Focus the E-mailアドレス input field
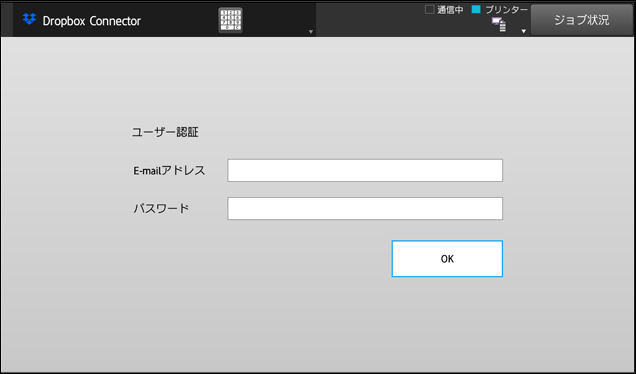This screenshot has height=374, width=636. [x=365, y=170]
